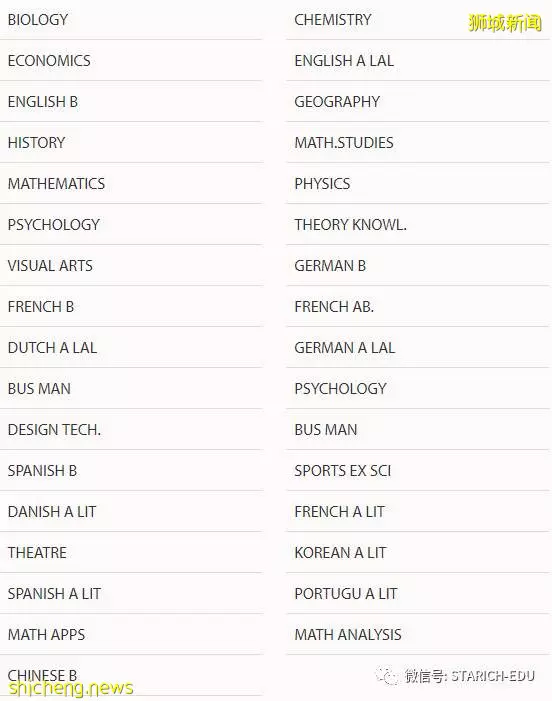Viewport: 552px width, 701px height.
Task: Open the THEATRE subject
Action: coord(131,553)
